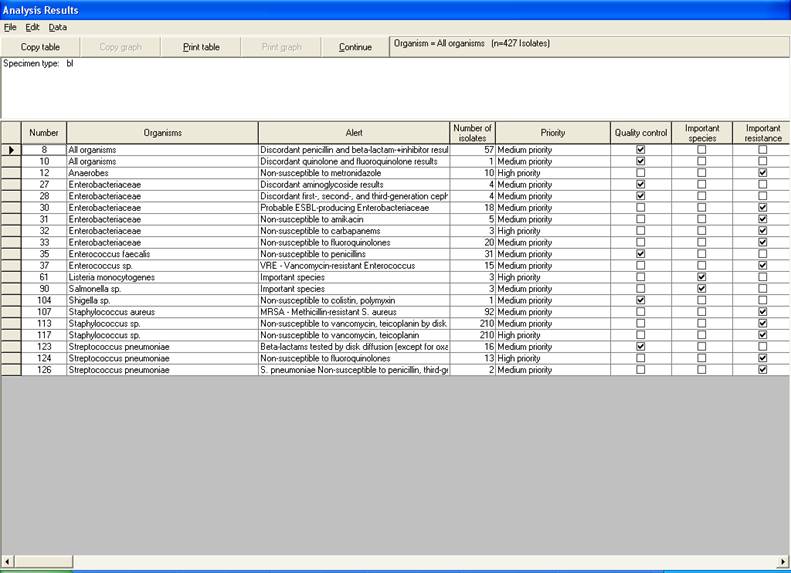Toggle Quality control checkbox for row 123
The width and height of the screenshot is (791, 573).
[641, 347]
